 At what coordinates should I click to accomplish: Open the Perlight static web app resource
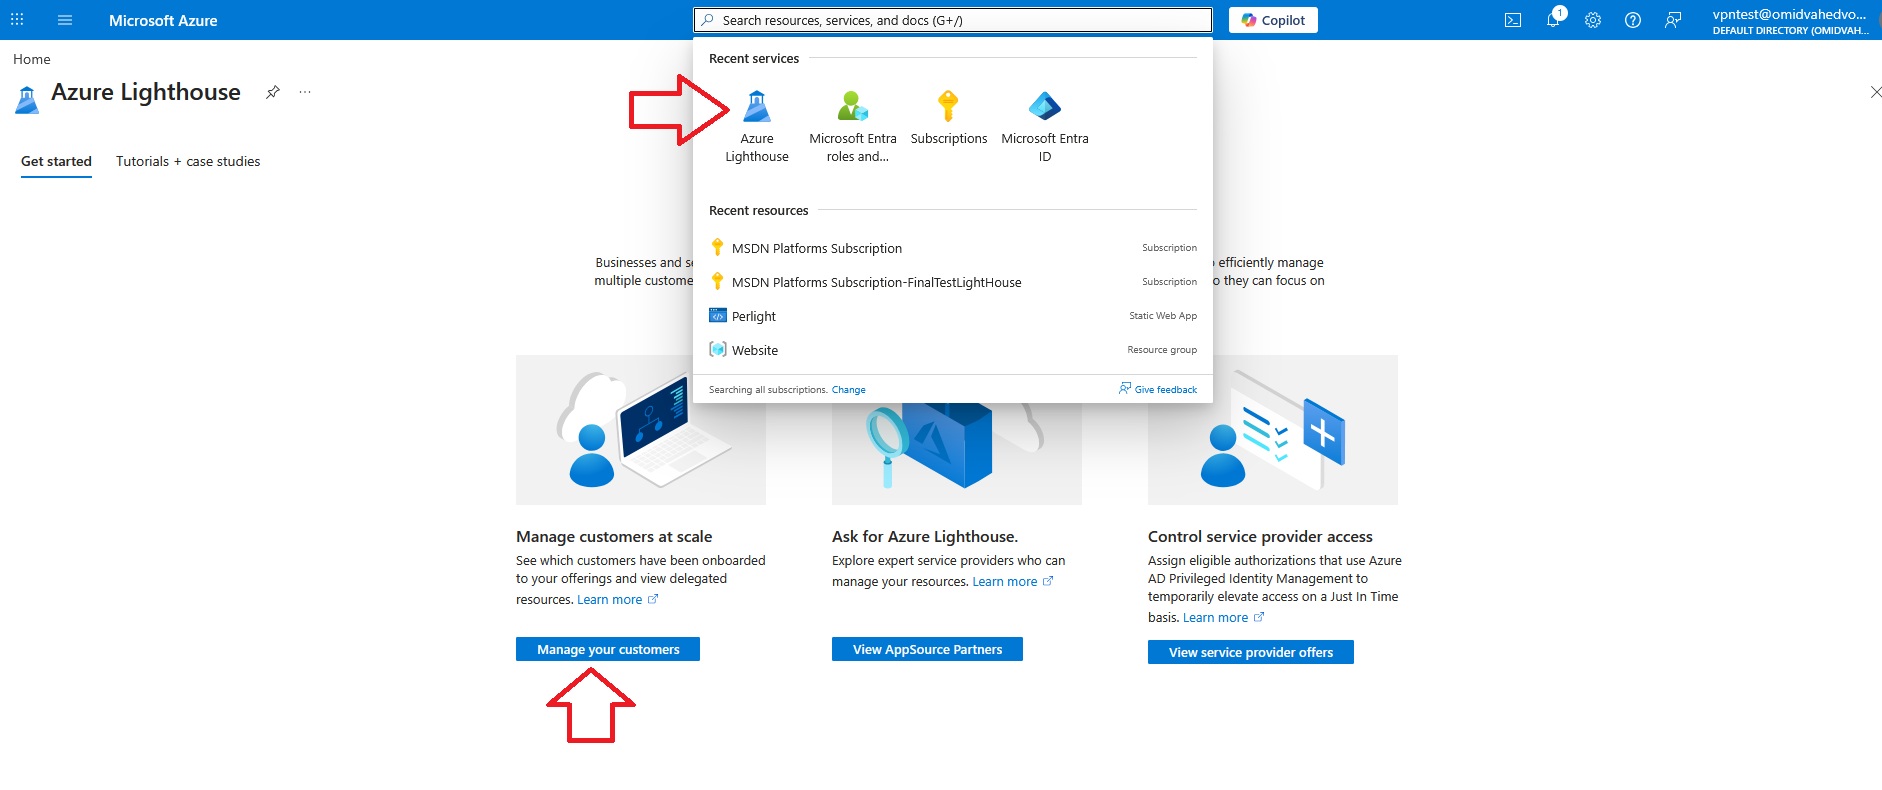[x=754, y=316]
